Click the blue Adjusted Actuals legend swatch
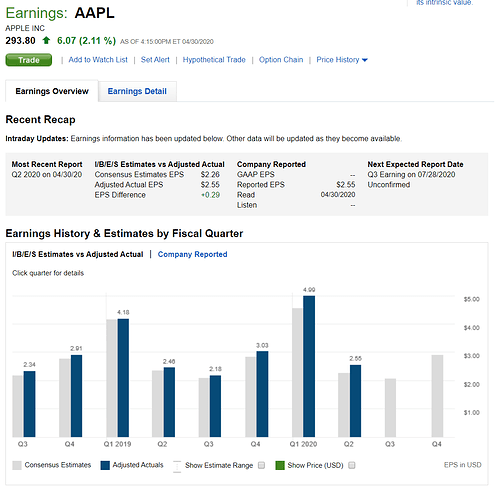 [105, 465]
